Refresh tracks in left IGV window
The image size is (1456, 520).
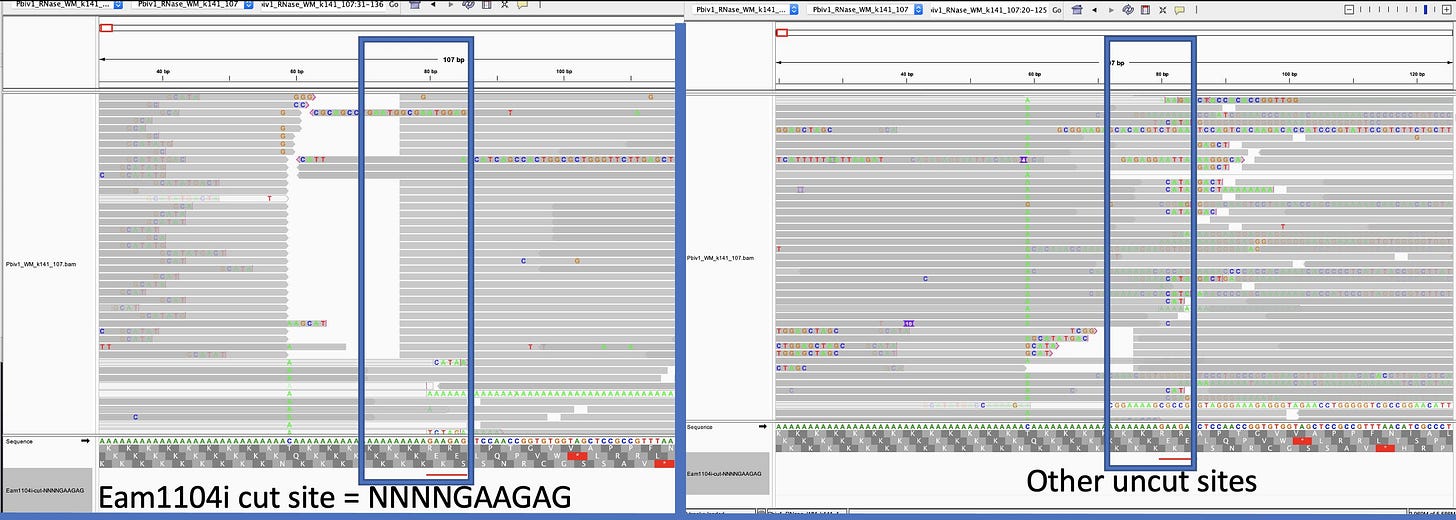(x=468, y=5)
